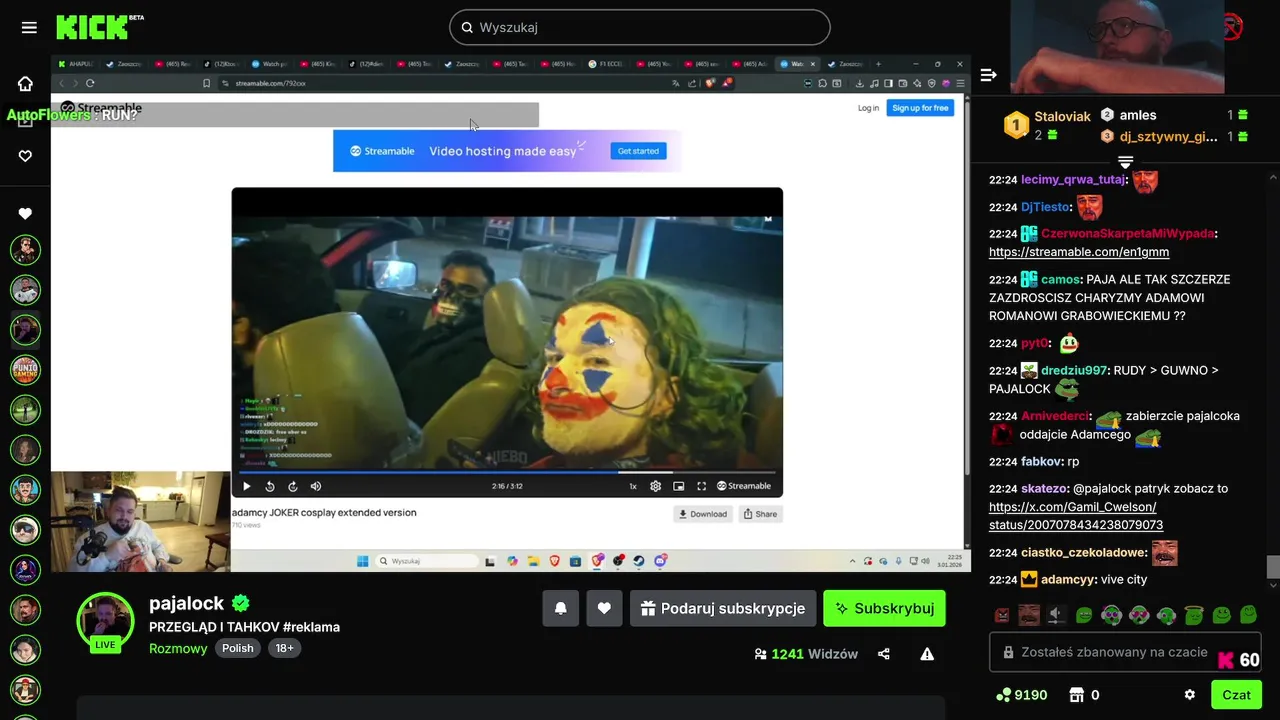Insert the halo angel green emote
This screenshot has height=720, width=1280.
click(x=1193, y=615)
